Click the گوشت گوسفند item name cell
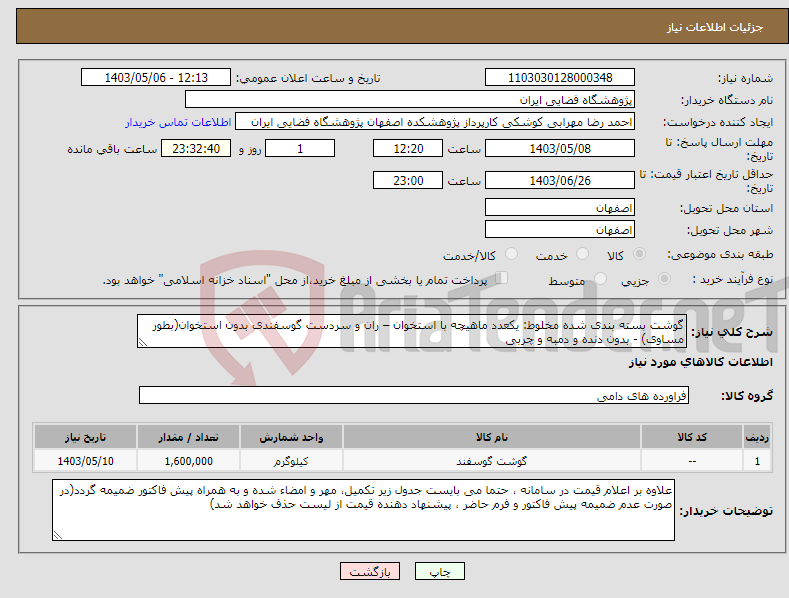Viewport: 789px width, 598px height. point(492,461)
